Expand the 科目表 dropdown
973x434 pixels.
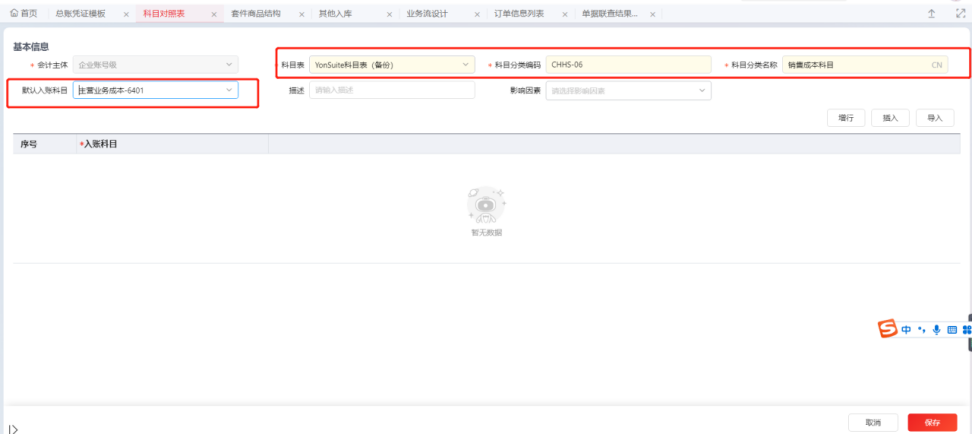click(392, 64)
